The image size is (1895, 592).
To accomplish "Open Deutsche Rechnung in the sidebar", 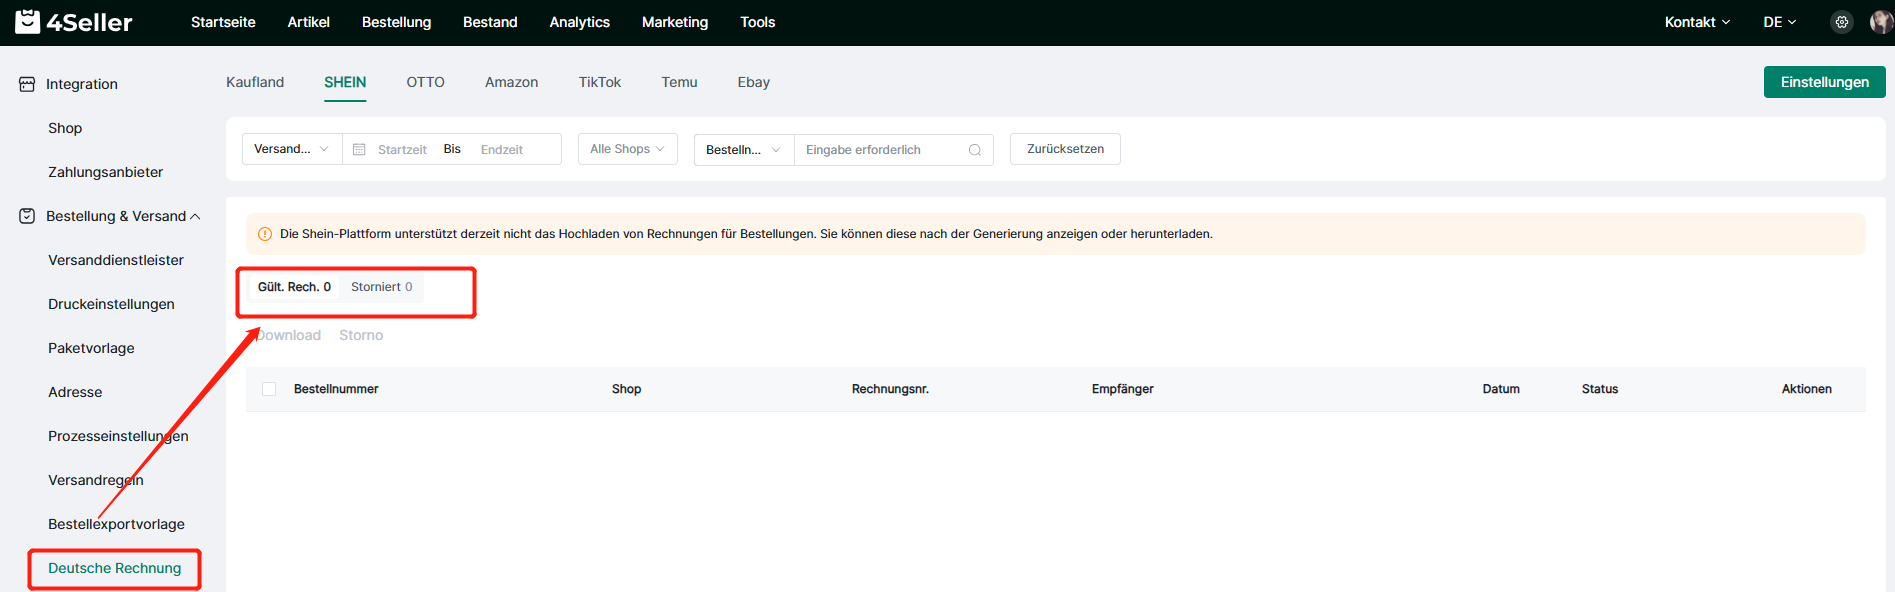I will (115, 568).
